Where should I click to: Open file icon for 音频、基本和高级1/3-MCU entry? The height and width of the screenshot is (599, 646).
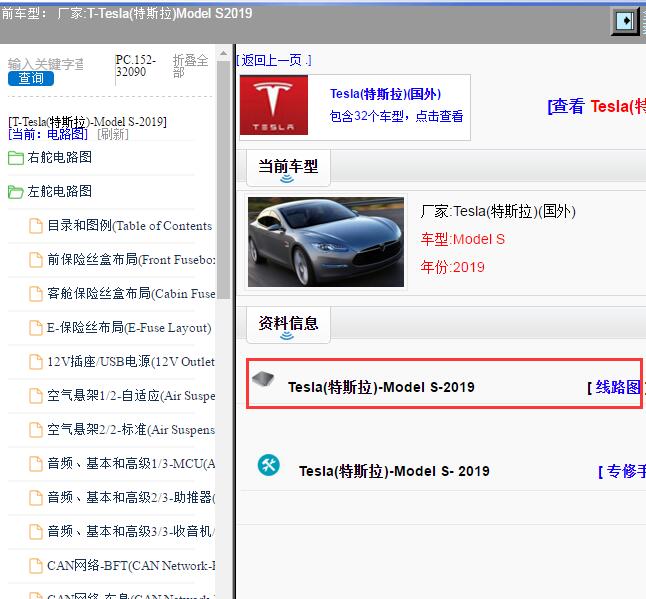[36, 464]
